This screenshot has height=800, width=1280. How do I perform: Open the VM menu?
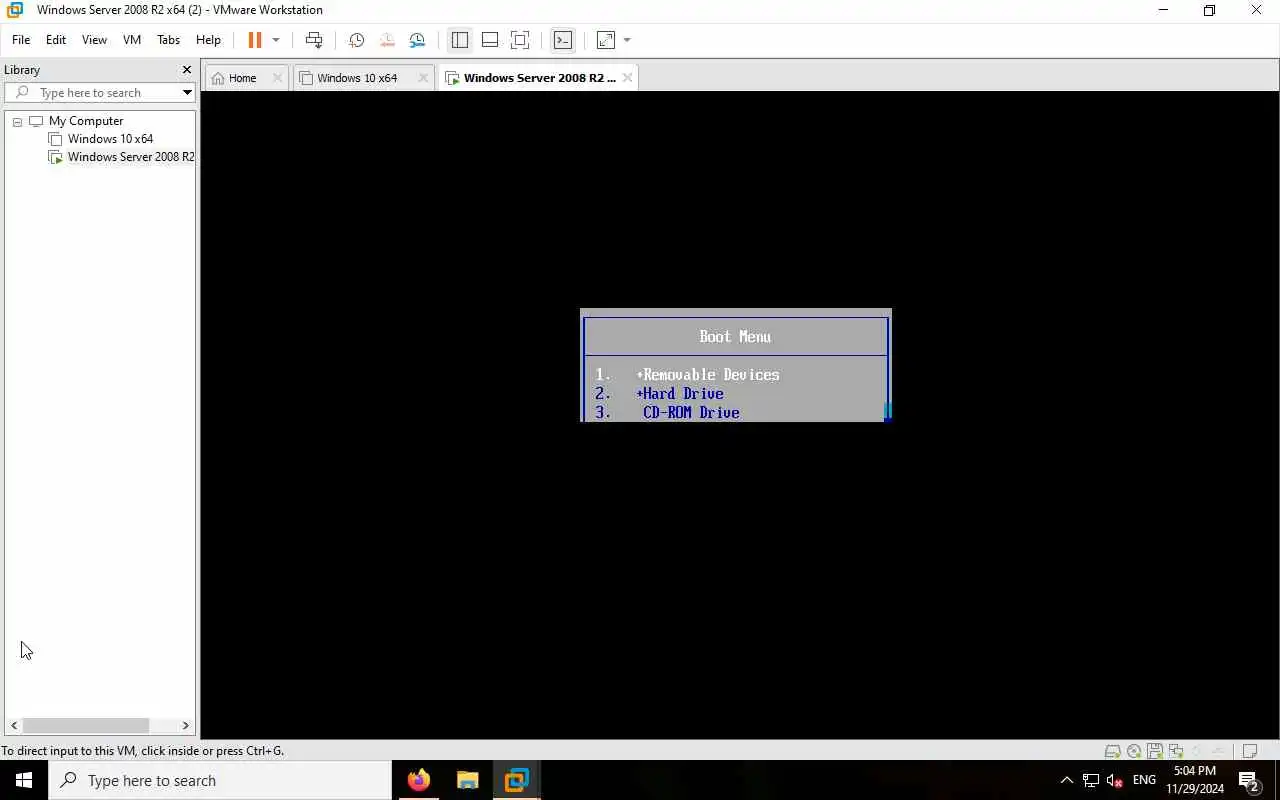(x=132, y=40)
